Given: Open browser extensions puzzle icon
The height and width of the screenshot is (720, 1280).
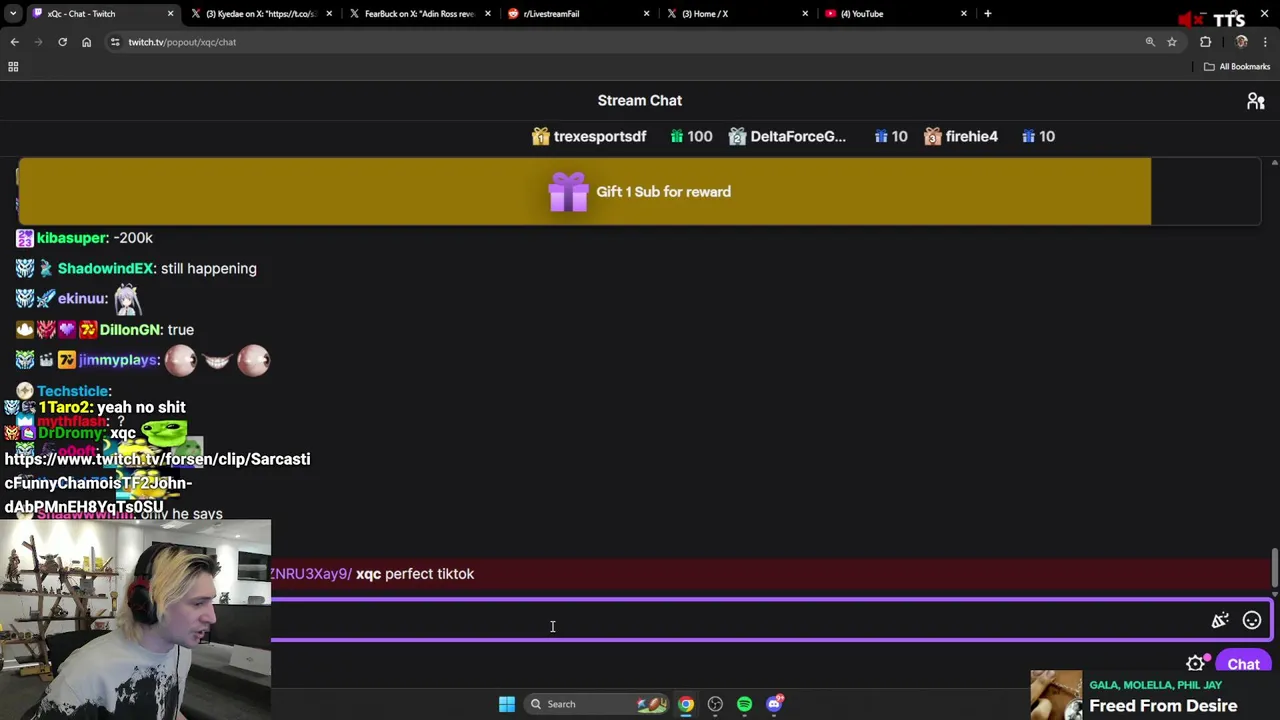Looking at the screenshot, I should point(1205,42).
